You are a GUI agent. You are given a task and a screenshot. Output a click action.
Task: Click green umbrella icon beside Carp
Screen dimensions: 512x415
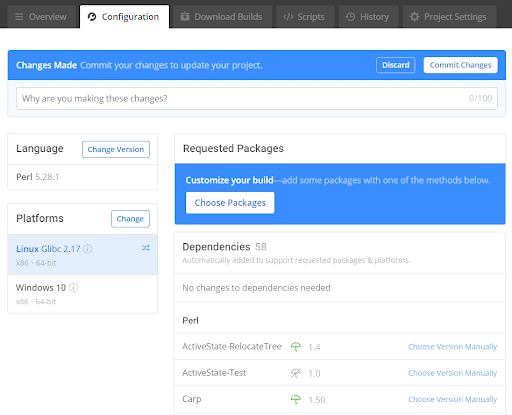coord(296,399)
